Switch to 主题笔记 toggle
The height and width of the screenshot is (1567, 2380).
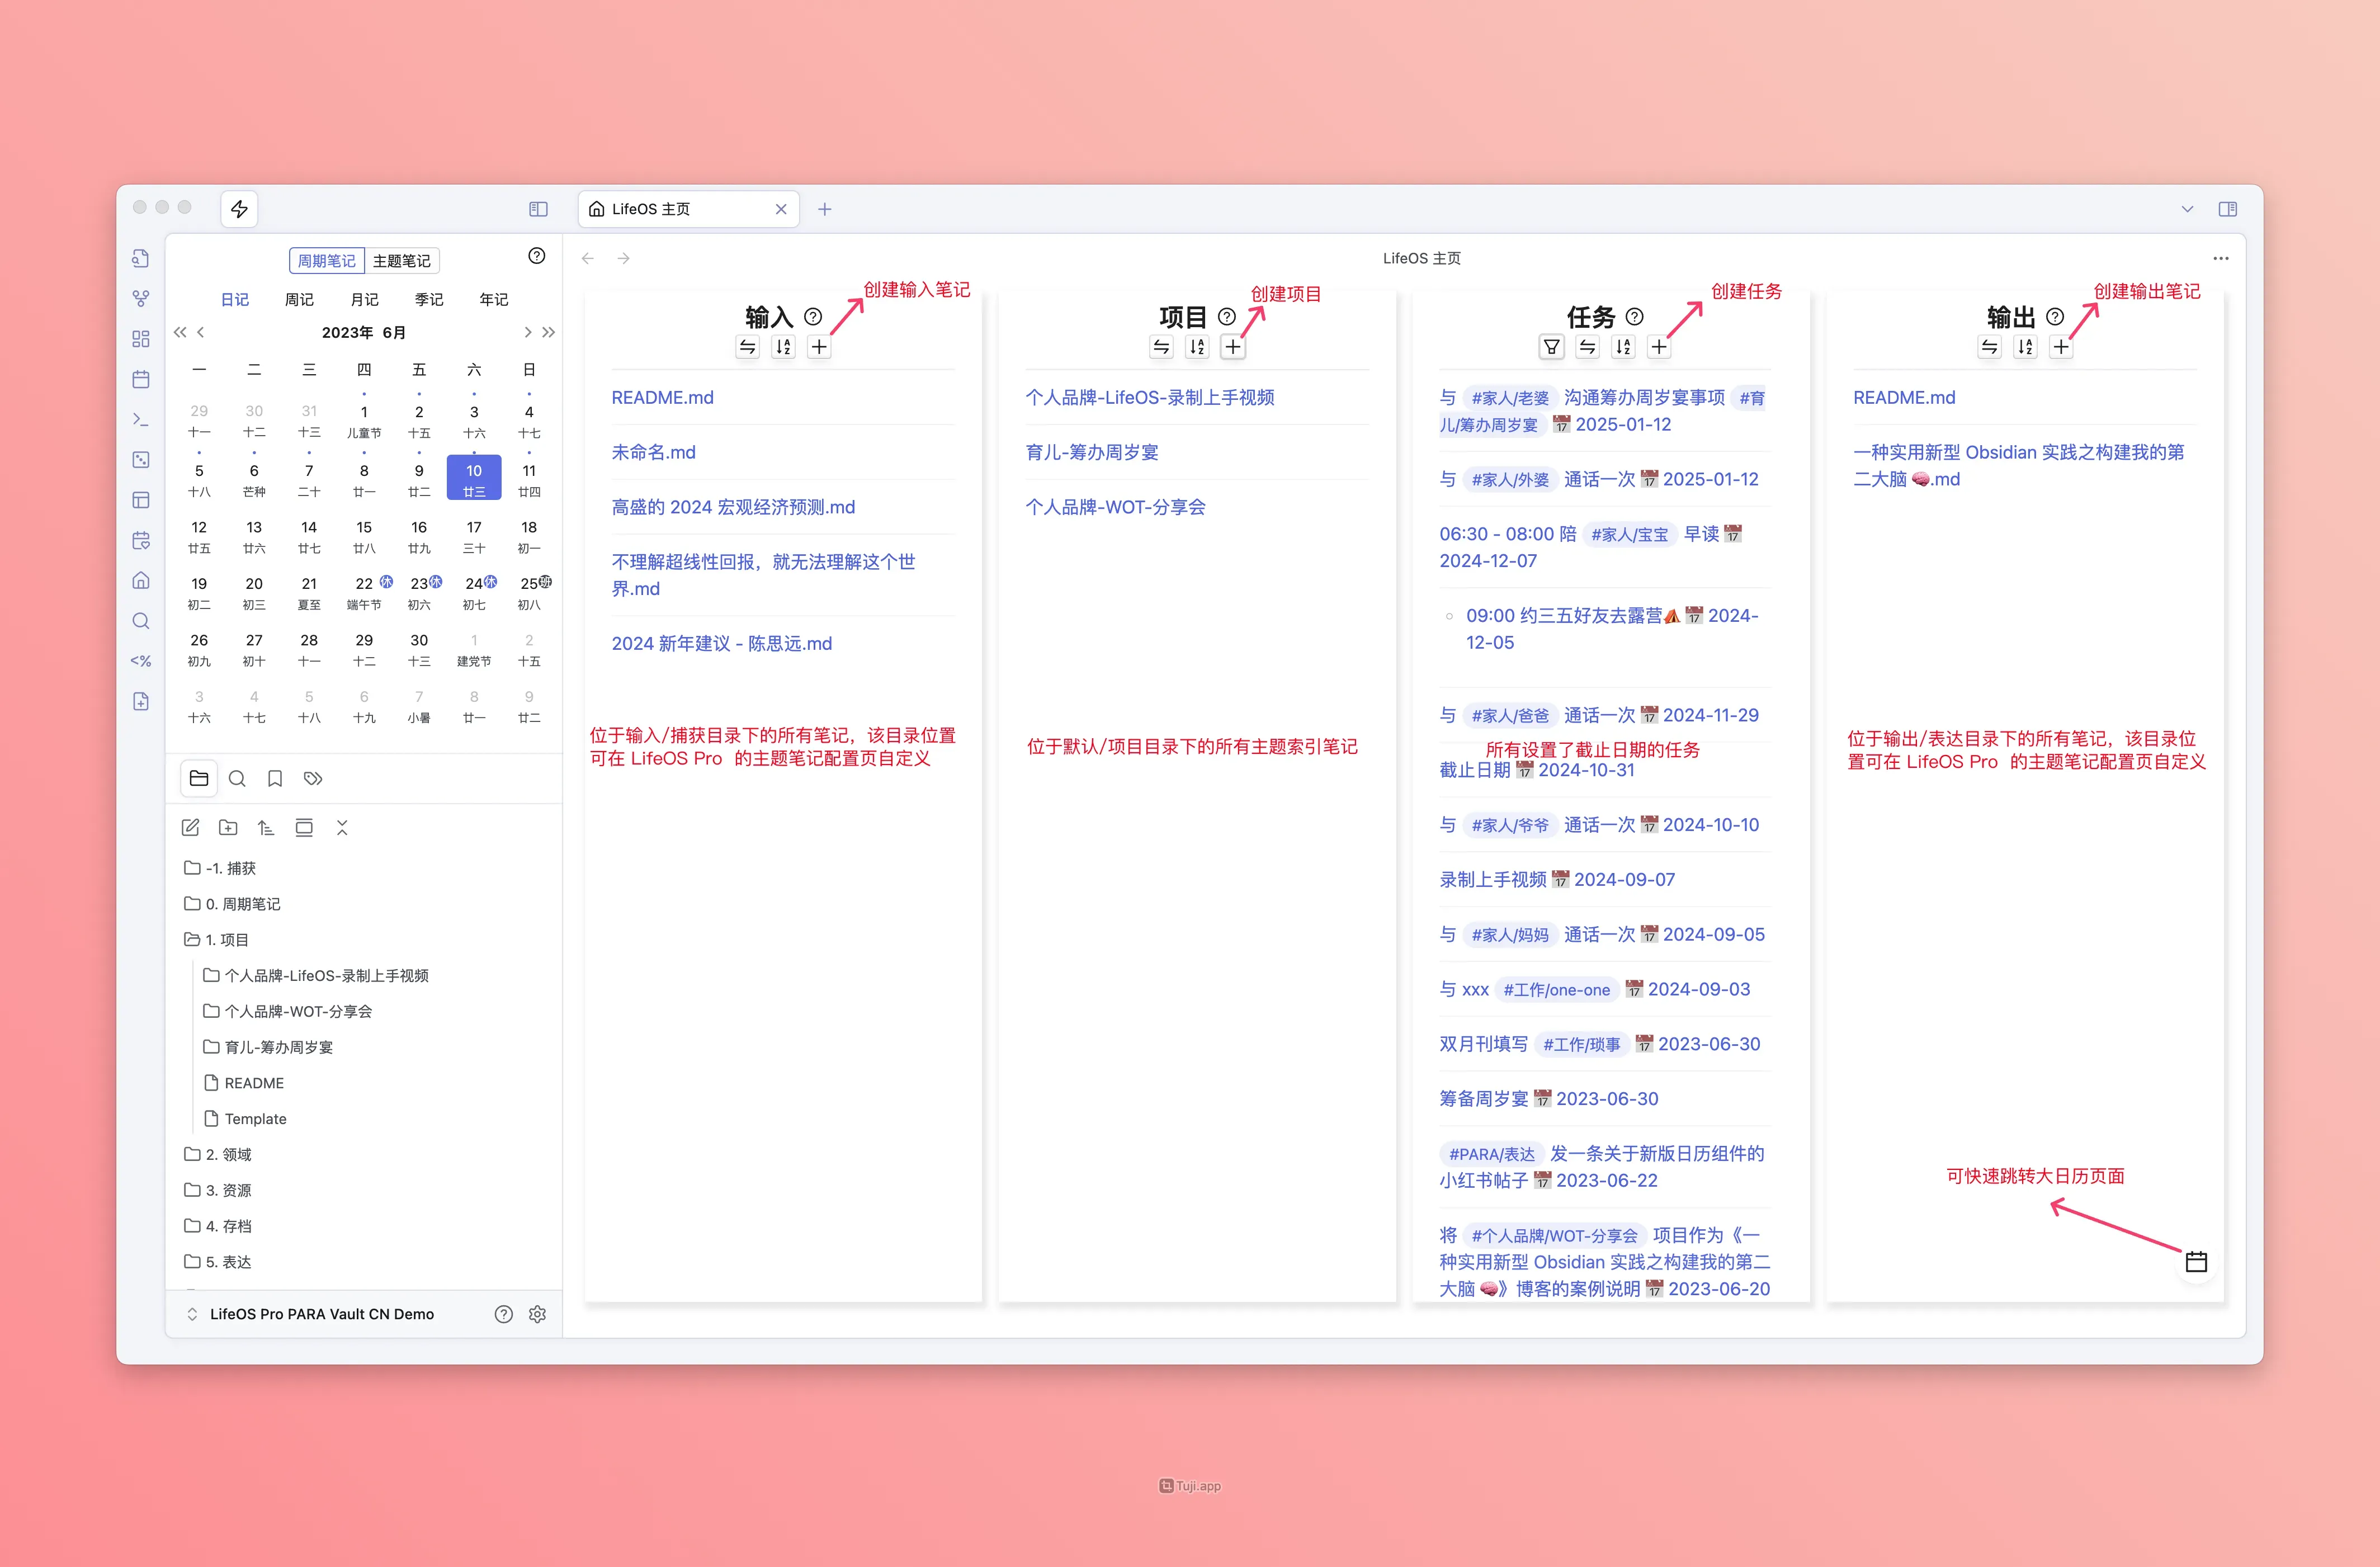401,261
